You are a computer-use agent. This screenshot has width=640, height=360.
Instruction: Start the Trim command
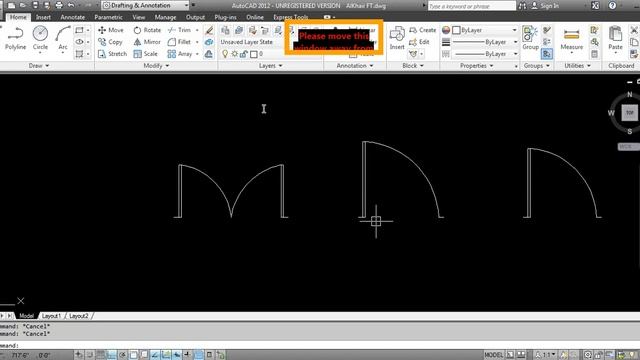[179, 30]
